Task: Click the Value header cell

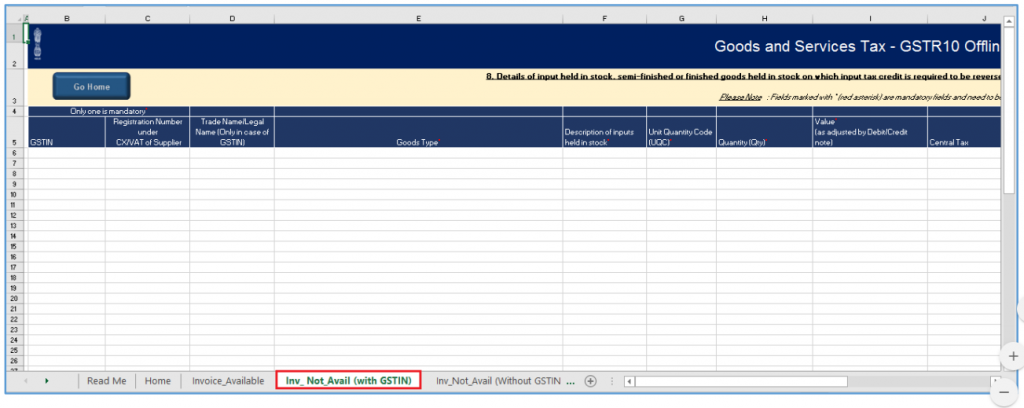Action: 870,132
